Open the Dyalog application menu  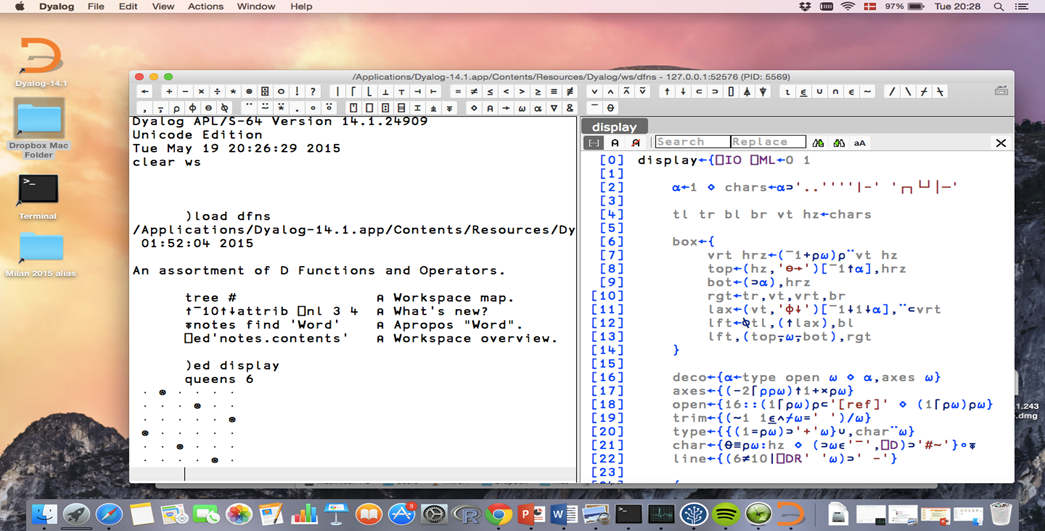[57, 7]
